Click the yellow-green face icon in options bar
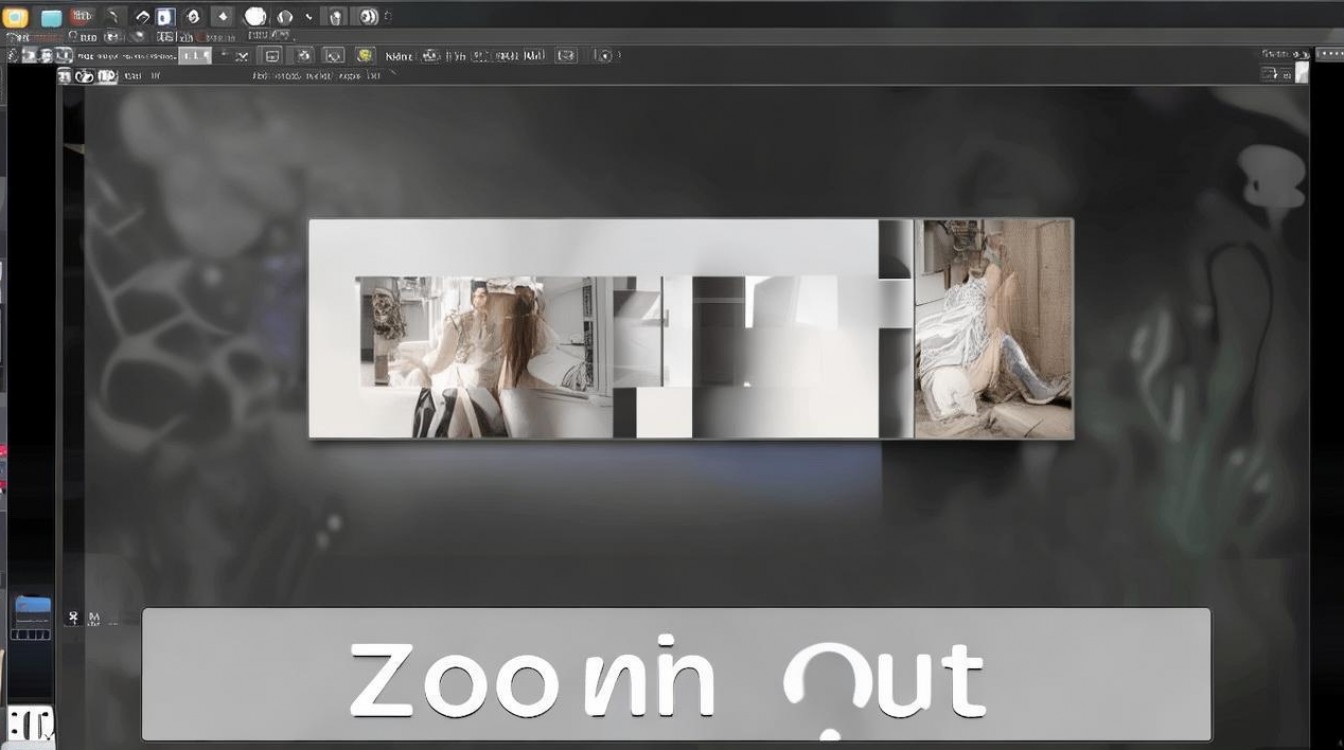 pos(365,56)
